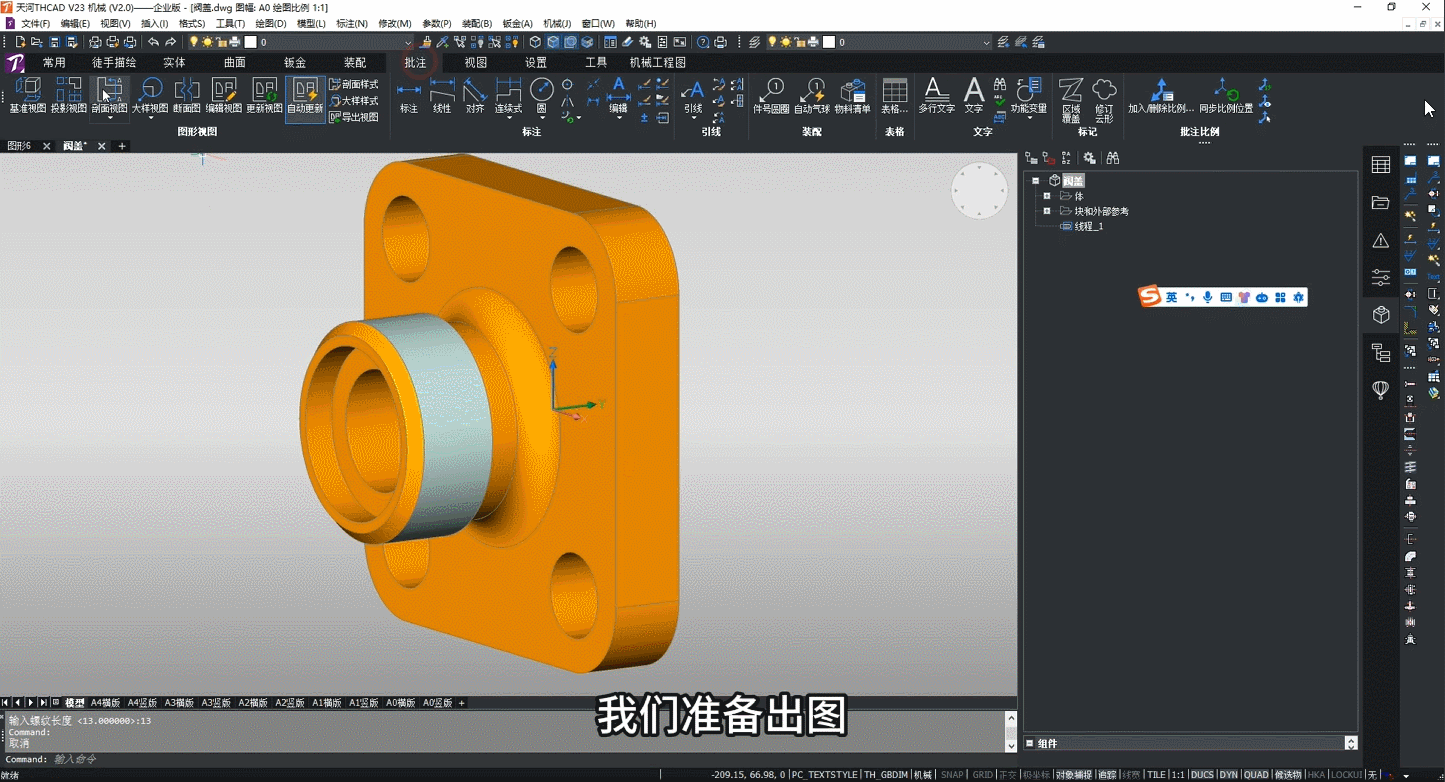
Task: Open the 机械工程图 ribbon tab
Action: [658, 62]
